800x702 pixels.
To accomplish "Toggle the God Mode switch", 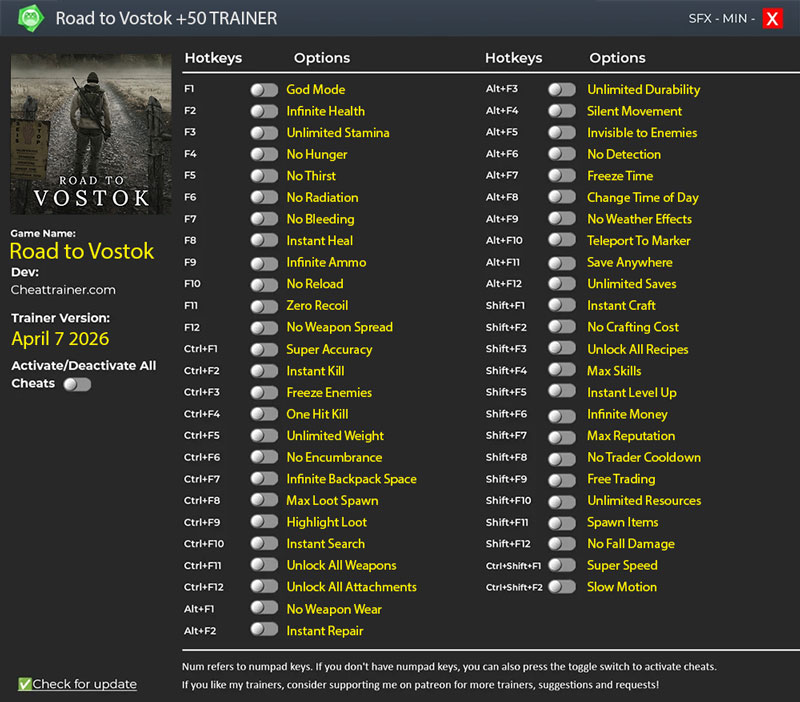I will point(264,90).
